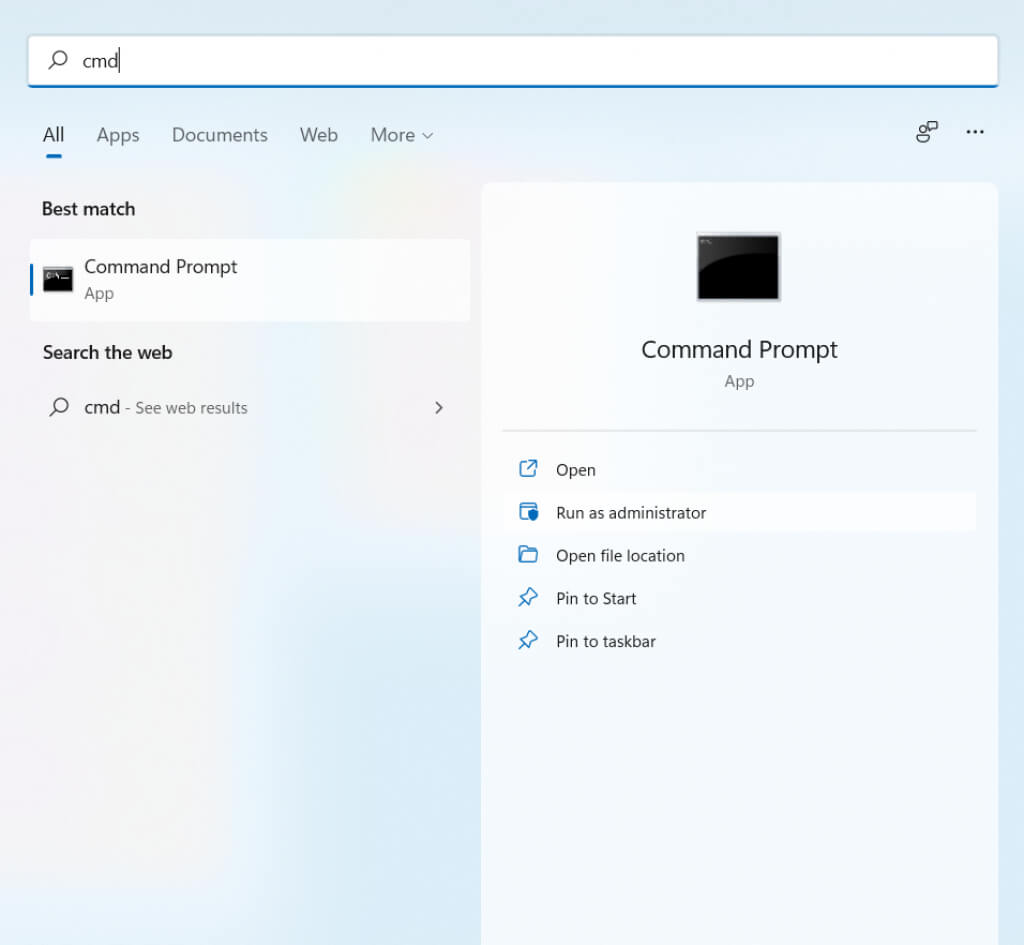Click the Best match heading
Screen dimensions: 1024x945
point(89,209)
